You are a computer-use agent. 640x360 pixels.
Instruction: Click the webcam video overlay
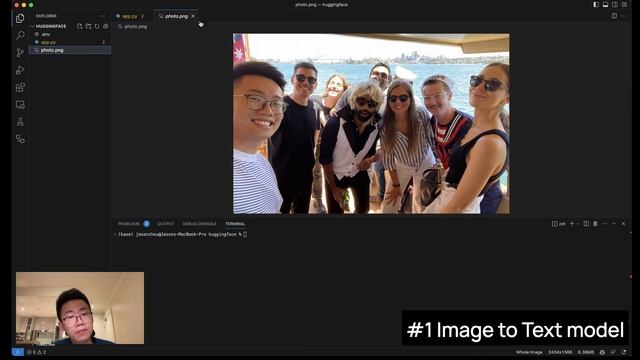pyautogui.click(x=80, y=308)
